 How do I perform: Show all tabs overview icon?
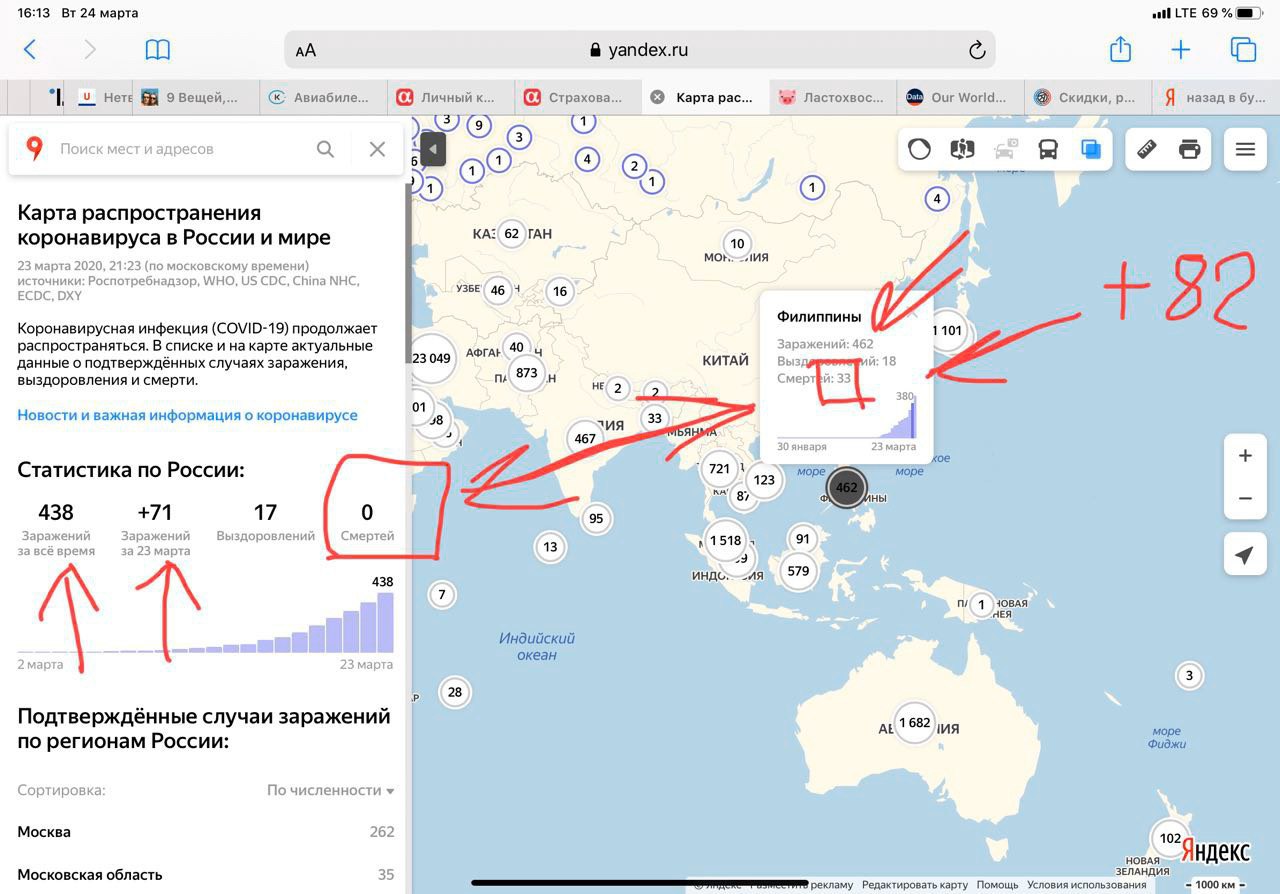(1243, 50)
